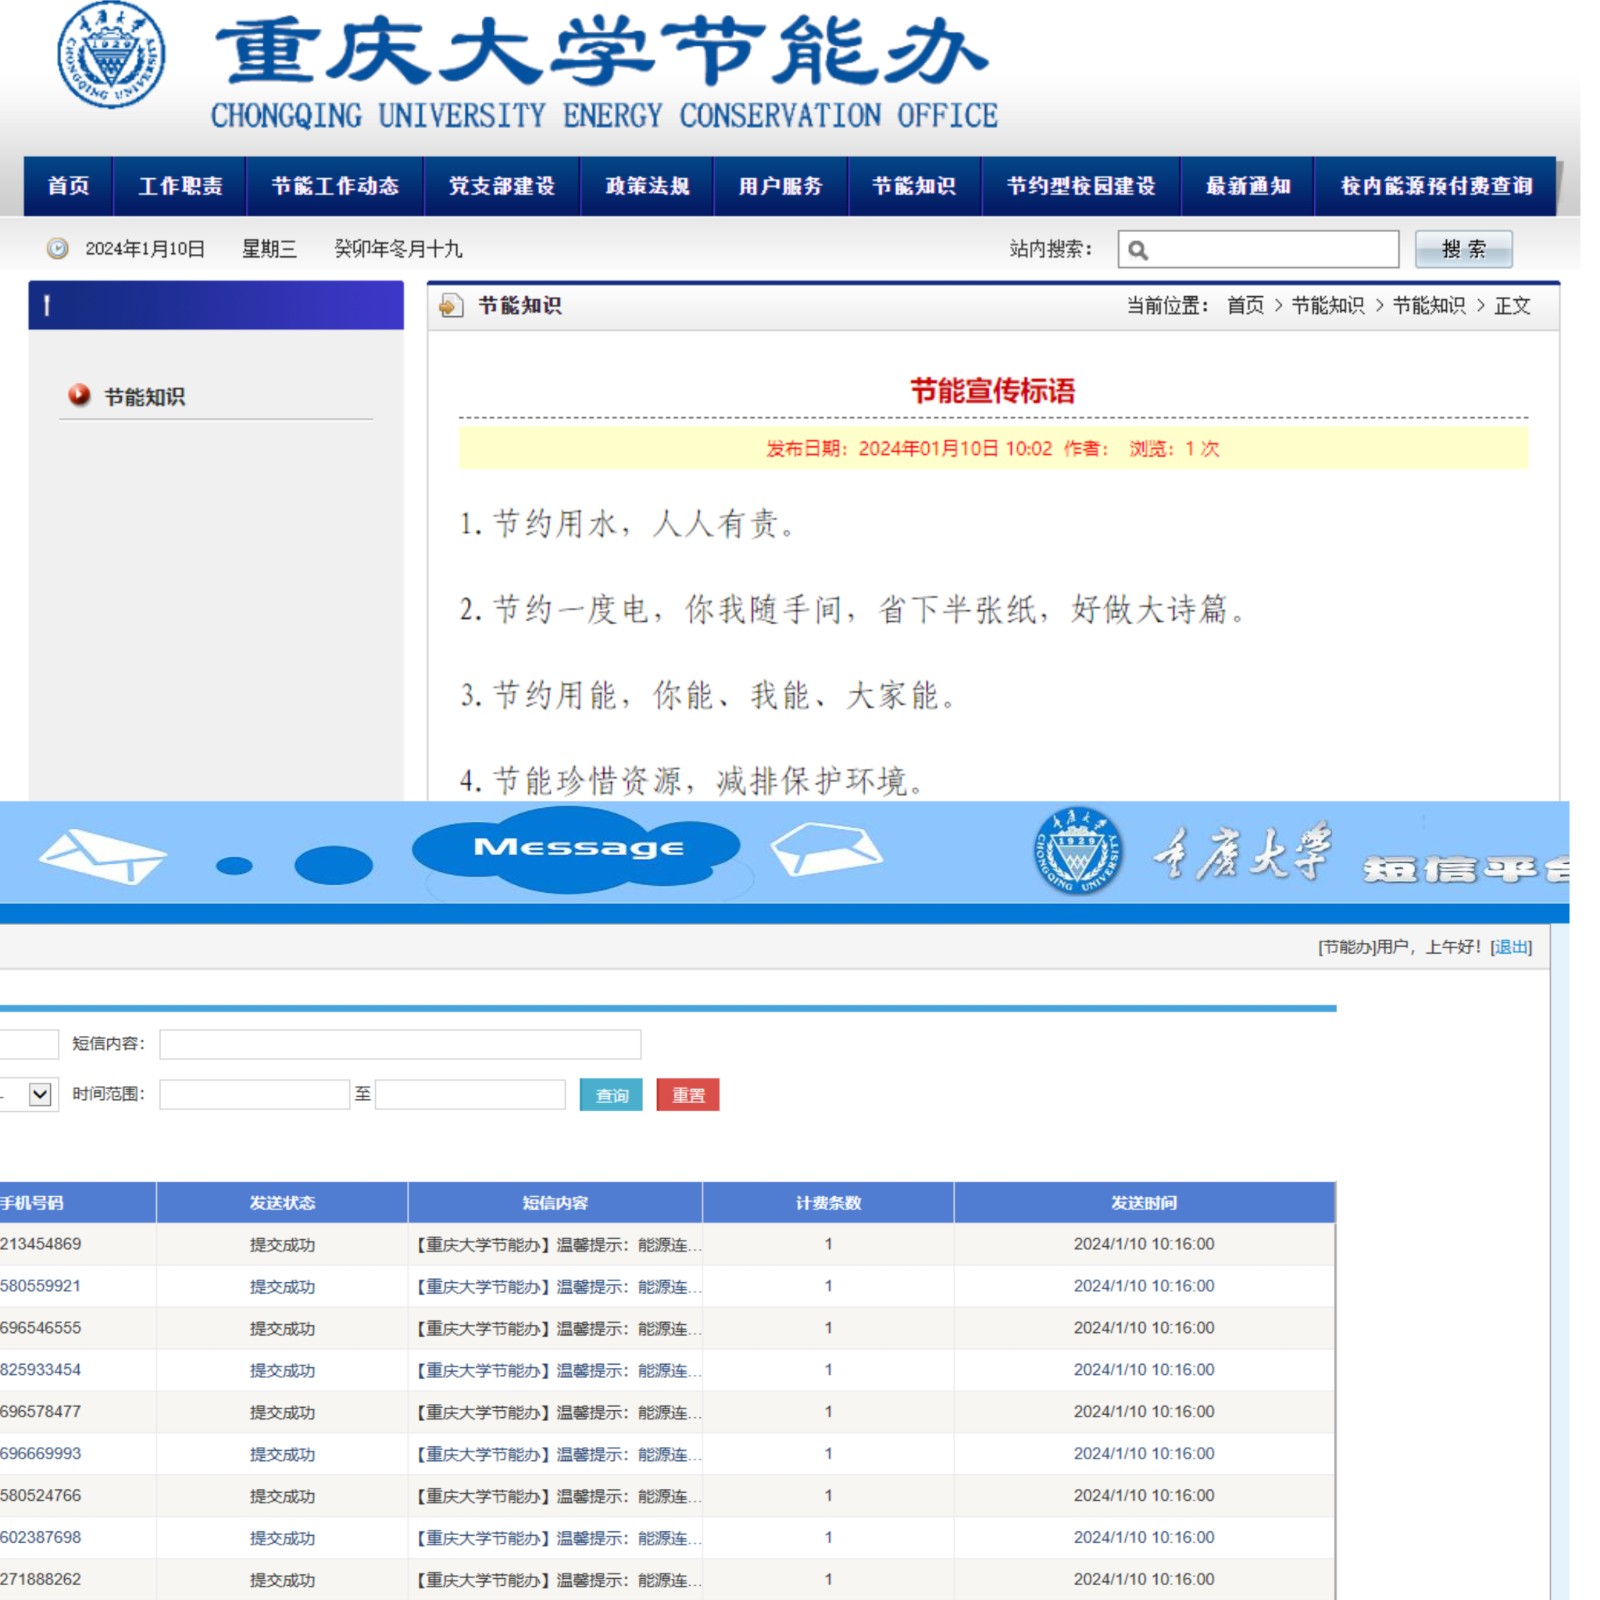Viewport: 1600px width, 1600px height.
Task: Click the red 重置 button
Action: (688, 1095)
